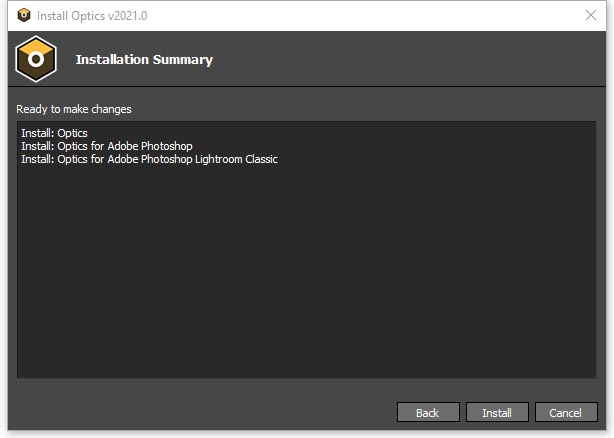
Task: Click the word 'Classic' in the last summary line
Action: (x=262, y=159)
